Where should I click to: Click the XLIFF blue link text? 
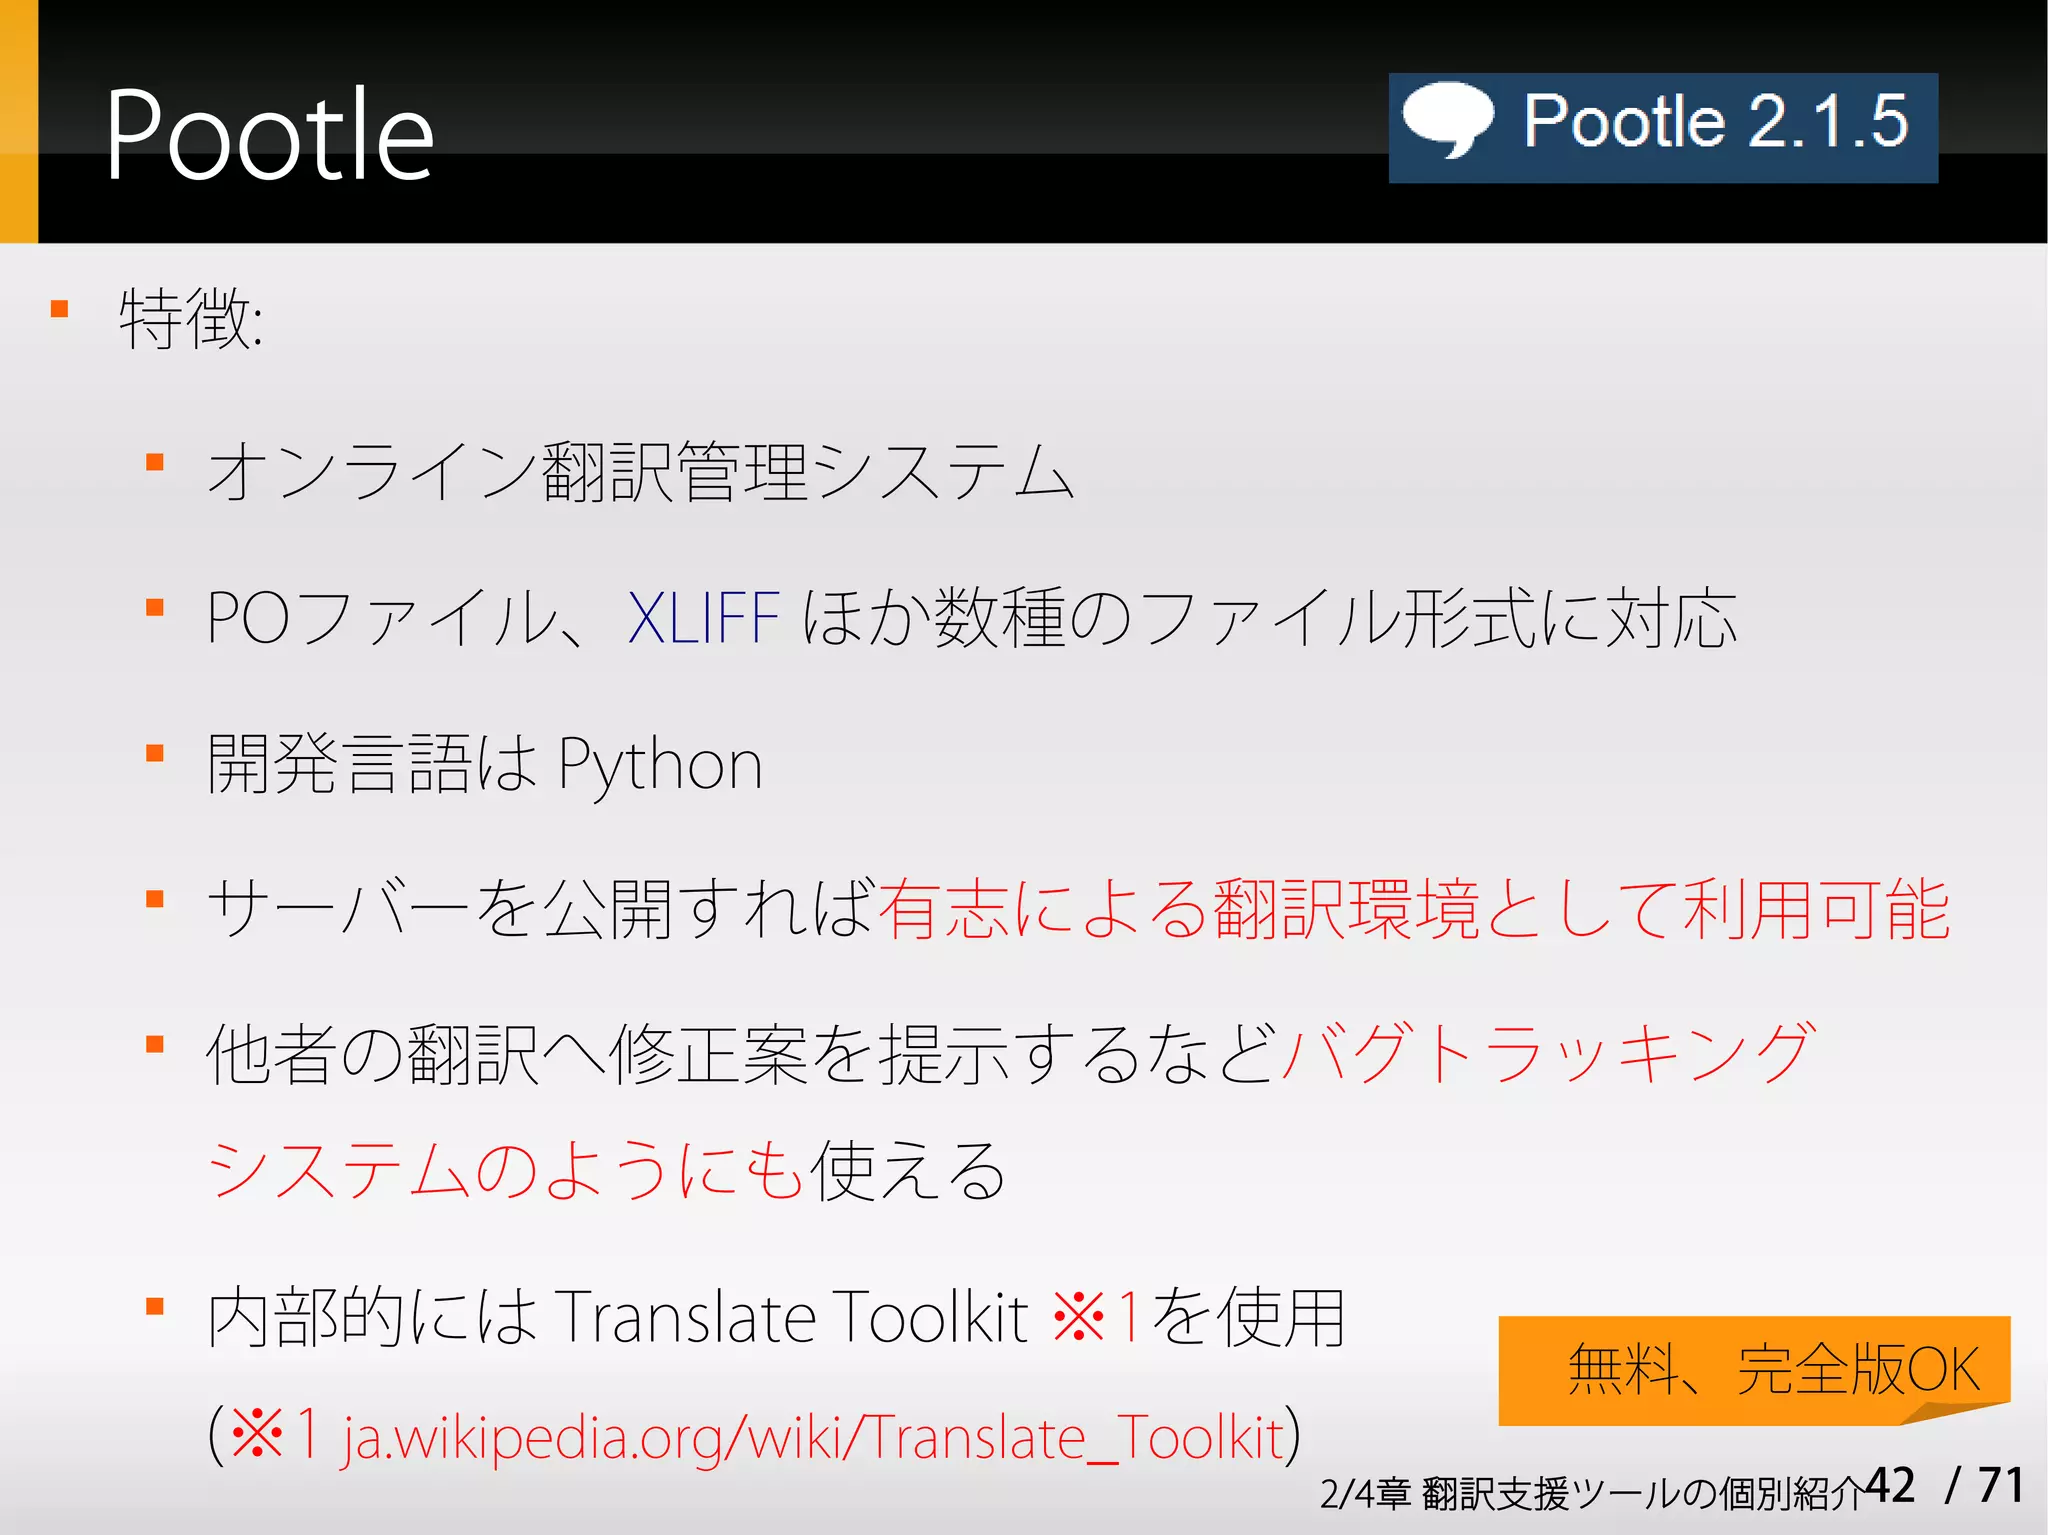click(704, 618)
